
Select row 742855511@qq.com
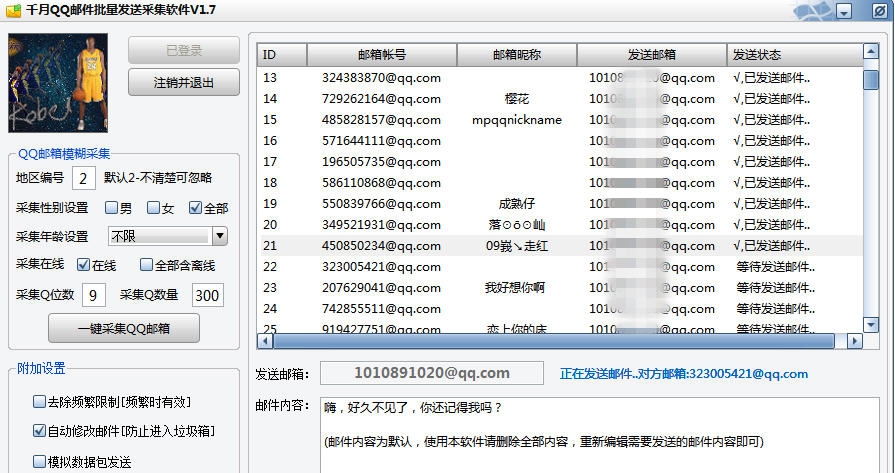pos(562,309)
